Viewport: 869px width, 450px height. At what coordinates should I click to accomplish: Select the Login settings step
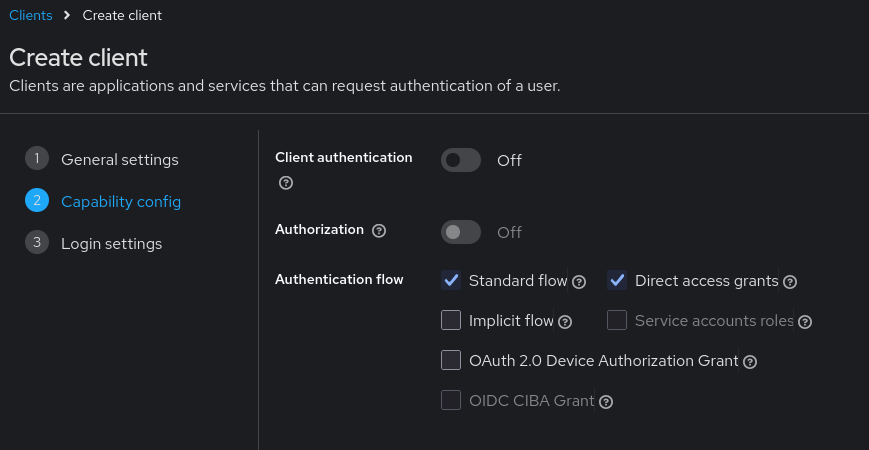(x=111, y=243)
